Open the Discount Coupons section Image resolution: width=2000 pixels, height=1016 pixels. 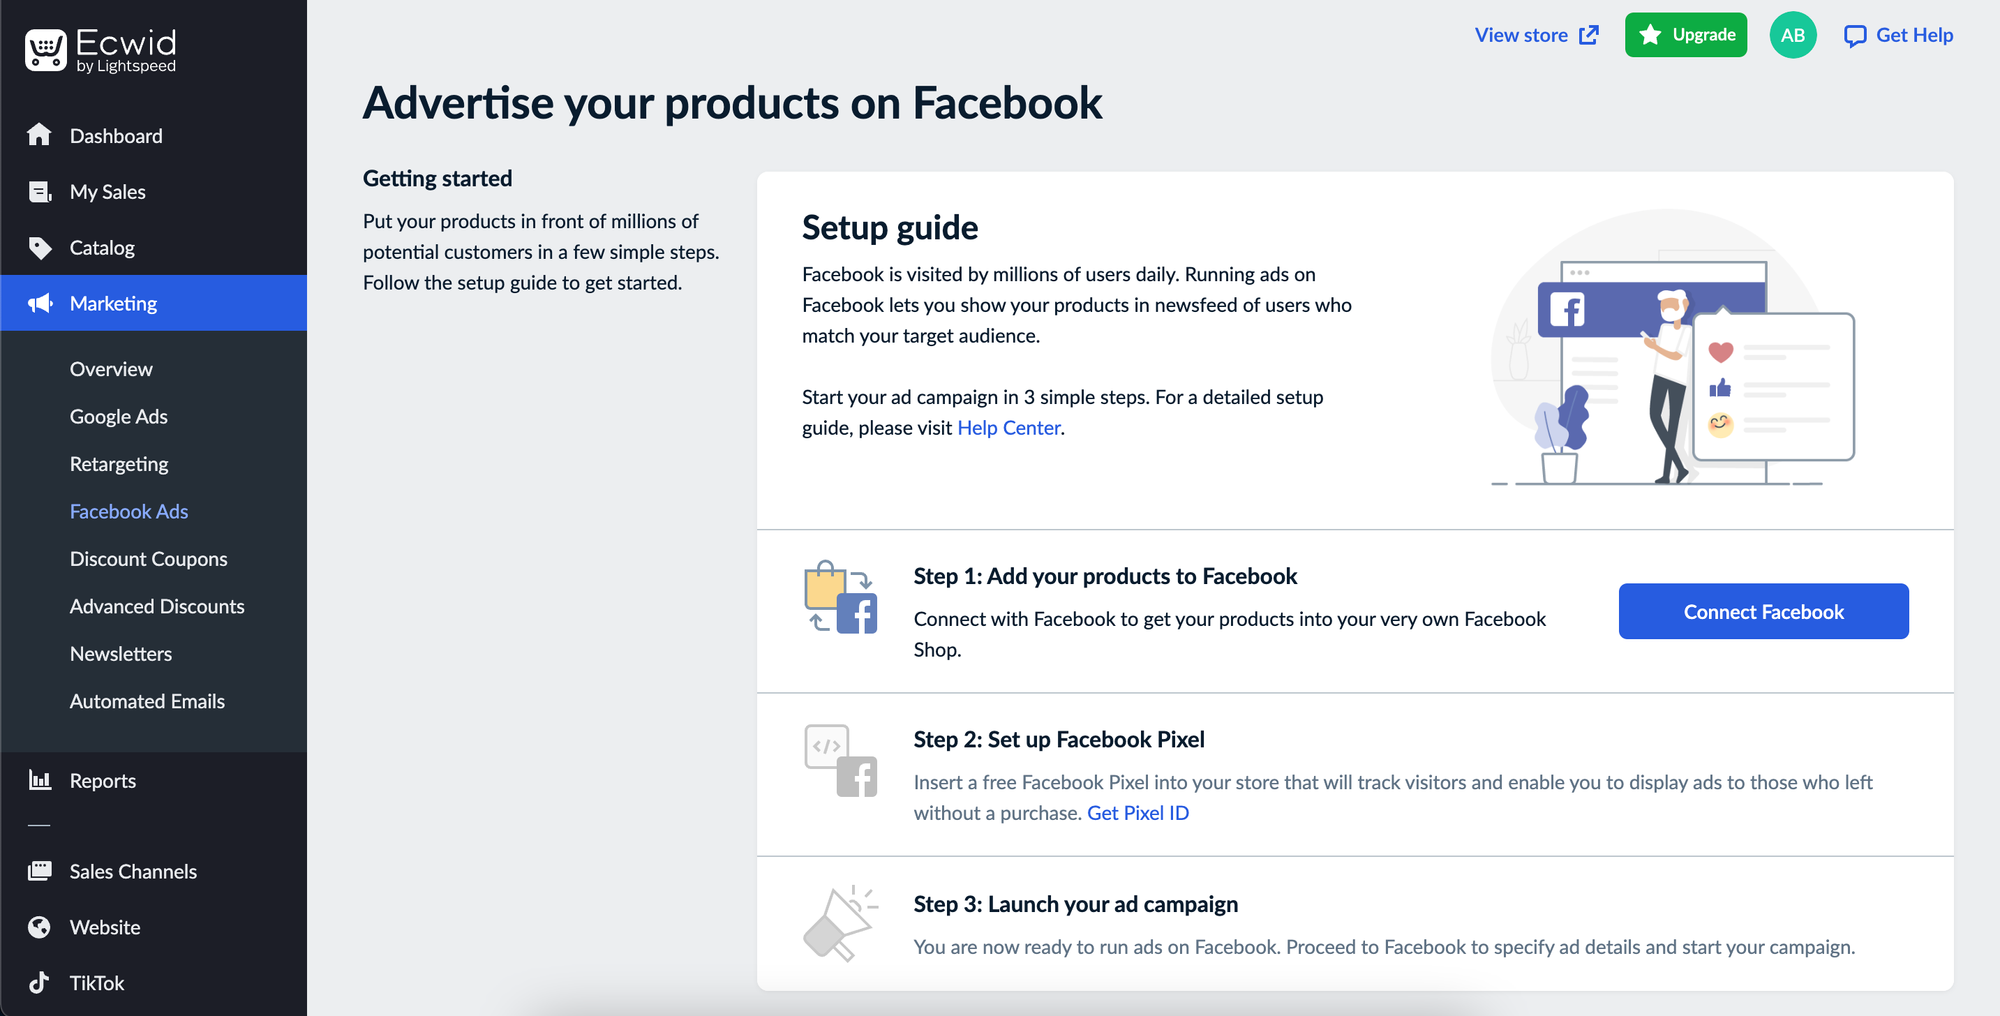[148, 558]
